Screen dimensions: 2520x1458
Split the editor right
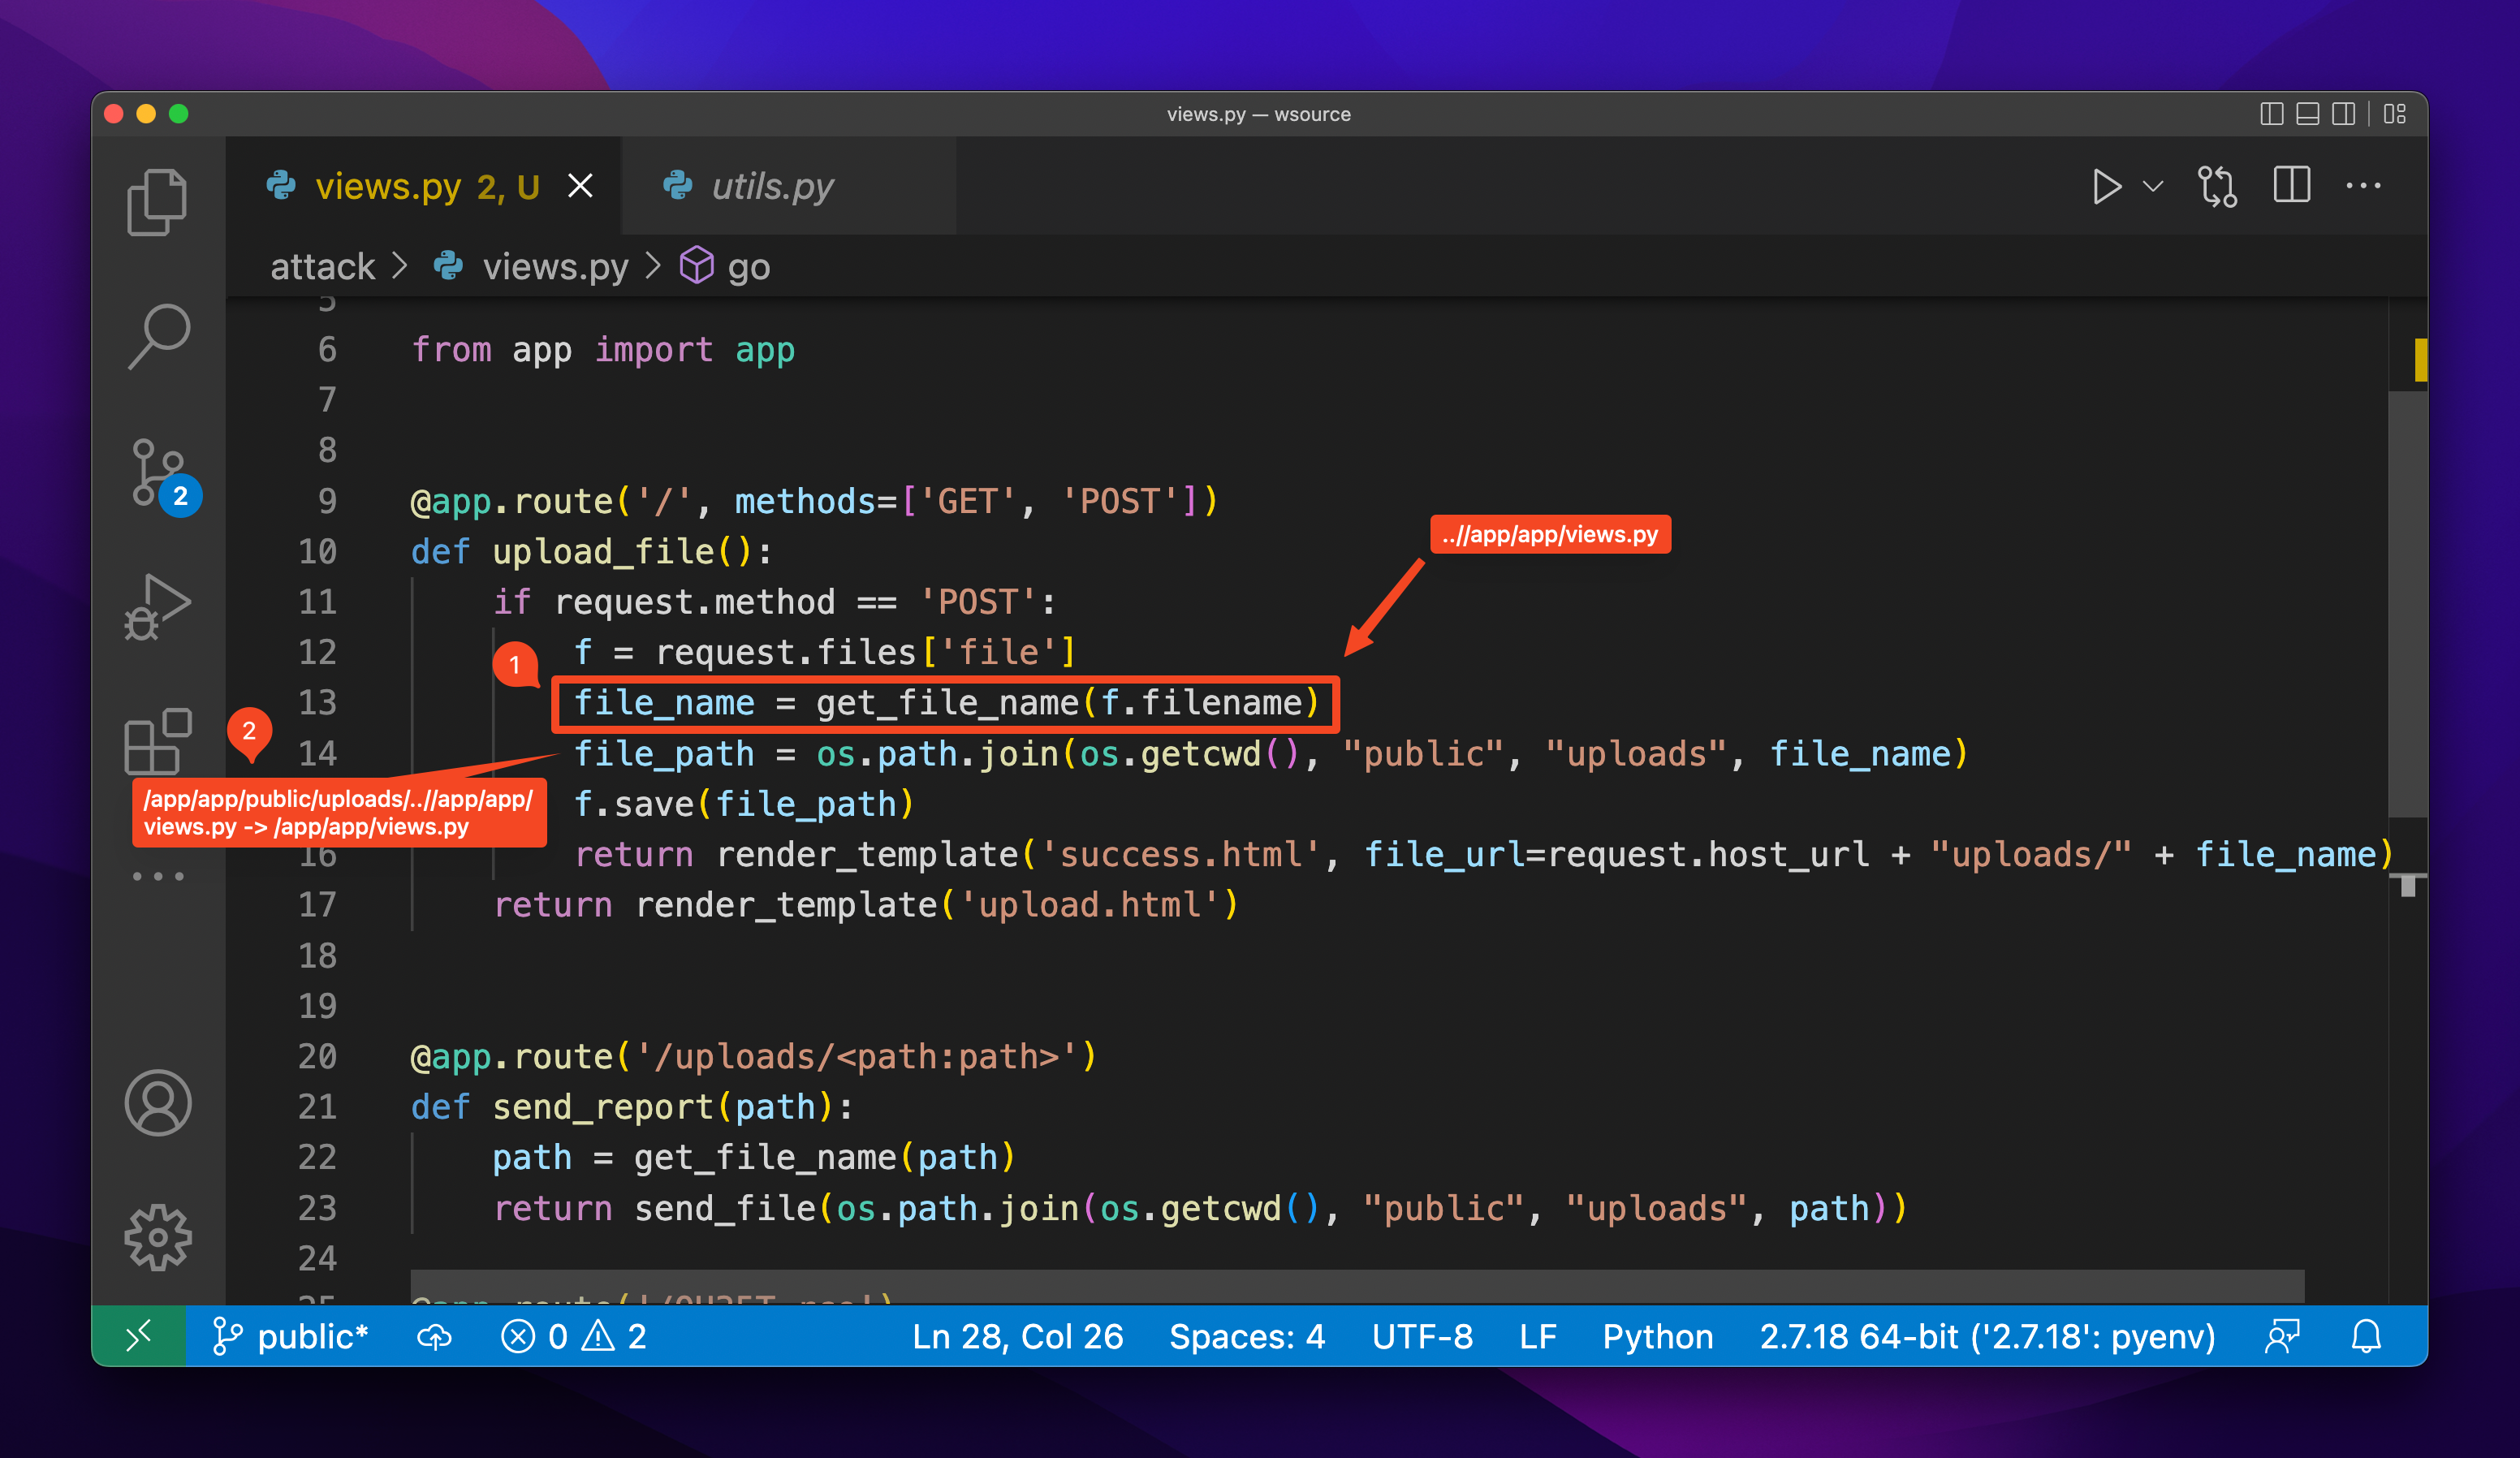point(2291,186)
